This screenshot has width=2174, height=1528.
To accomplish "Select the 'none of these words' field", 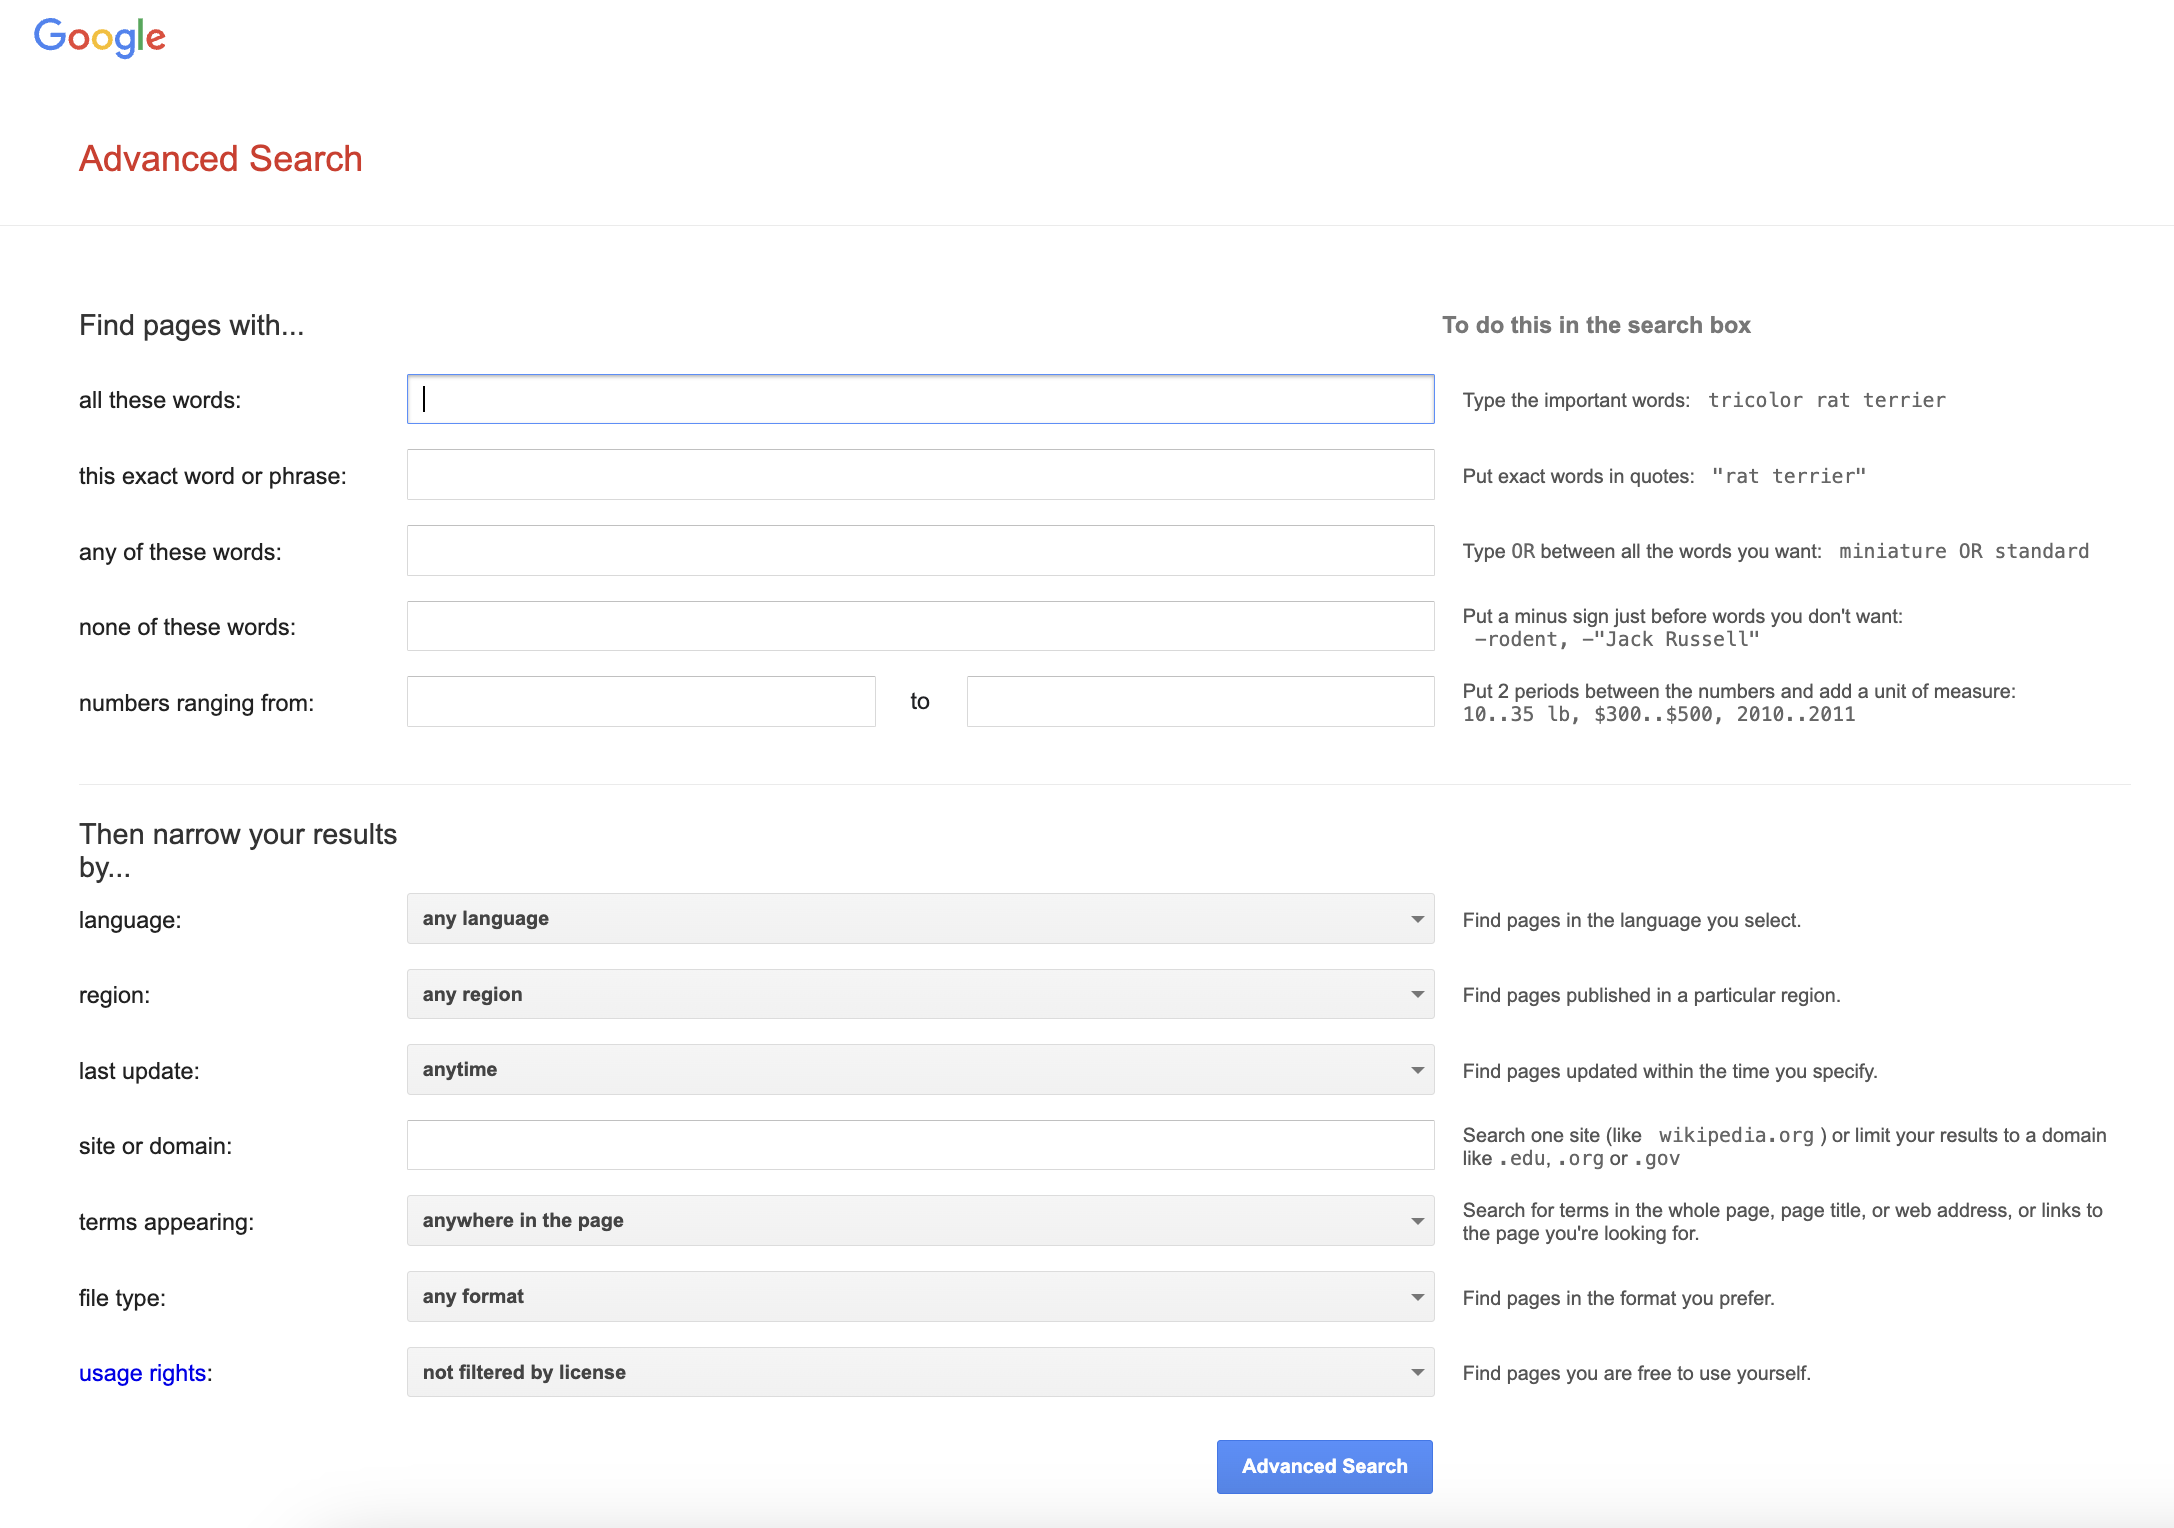I will [920, 626].
